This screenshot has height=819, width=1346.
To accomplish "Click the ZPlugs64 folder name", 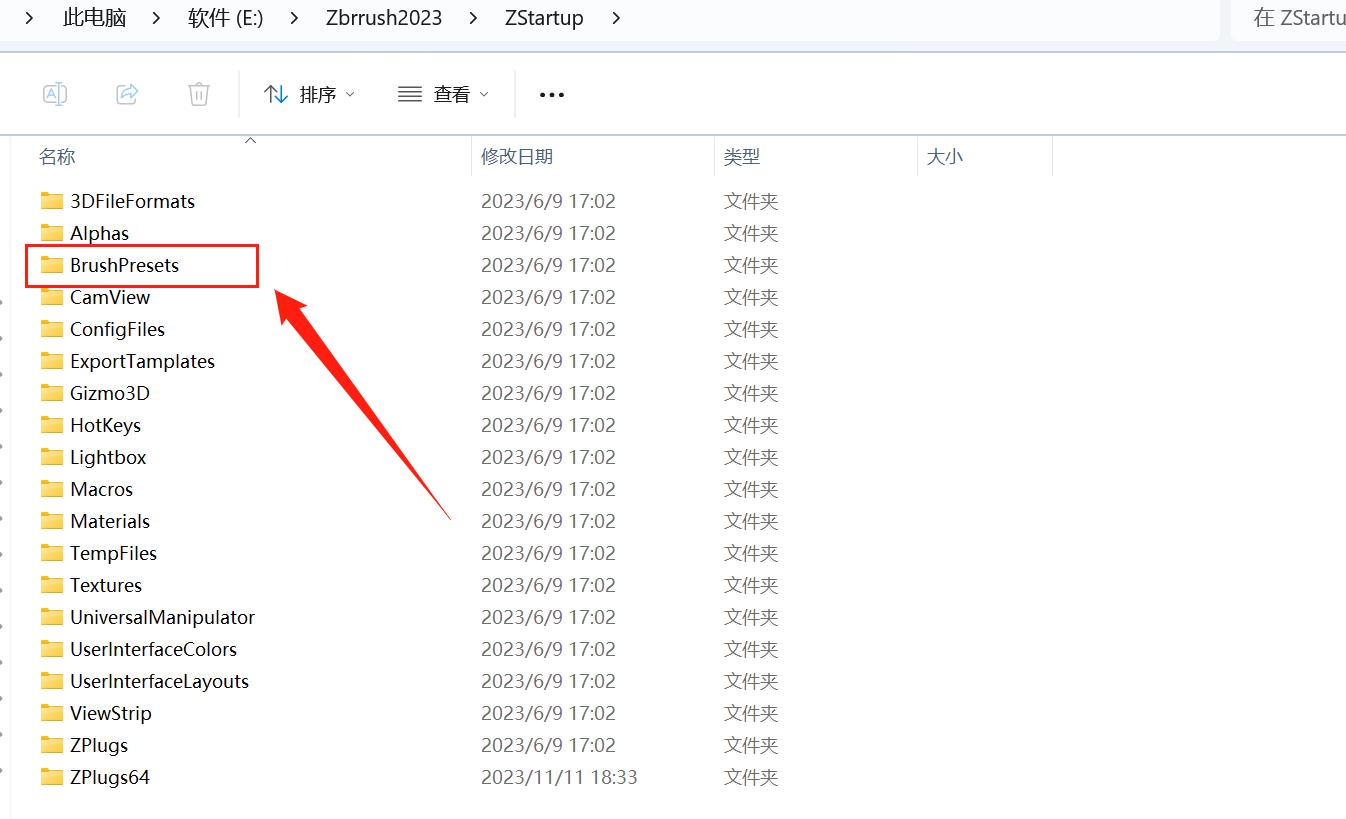I will point(110,777).
